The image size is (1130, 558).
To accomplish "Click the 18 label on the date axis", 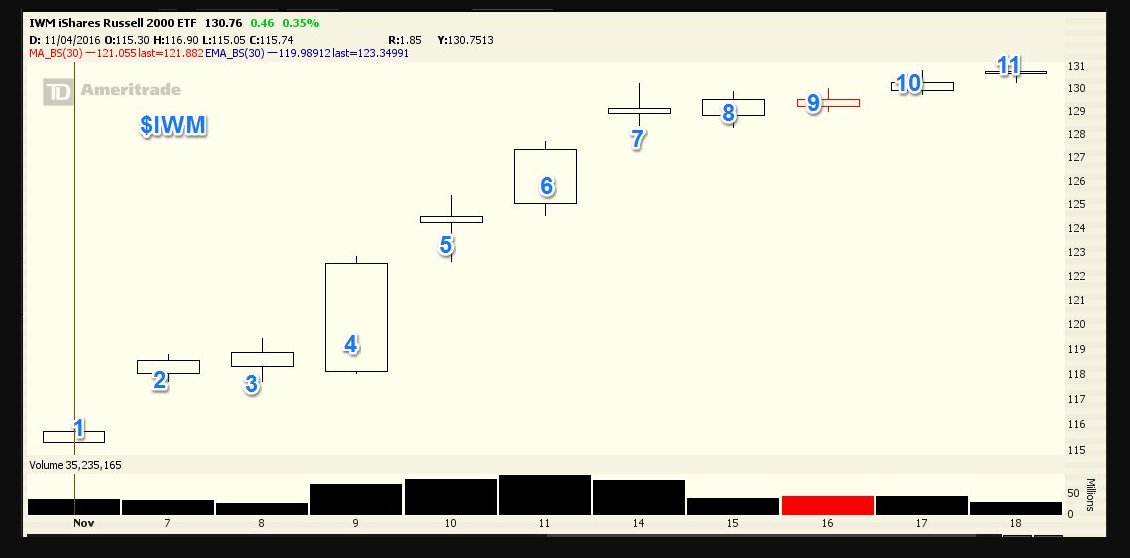I will pyautogui.click(x=1015, y=523).
